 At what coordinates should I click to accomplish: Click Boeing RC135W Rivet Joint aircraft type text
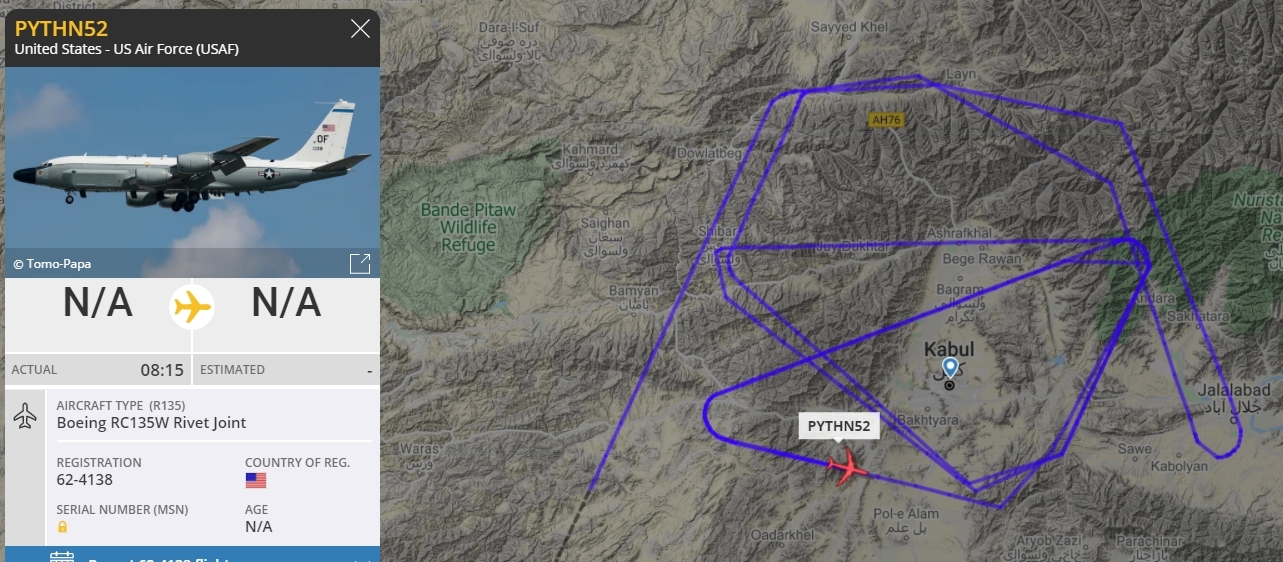coord(151,423)
